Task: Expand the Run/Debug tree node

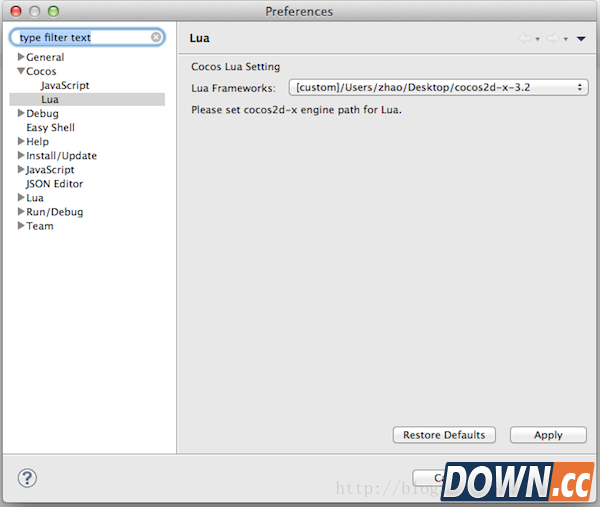Action: click(21, 212)
